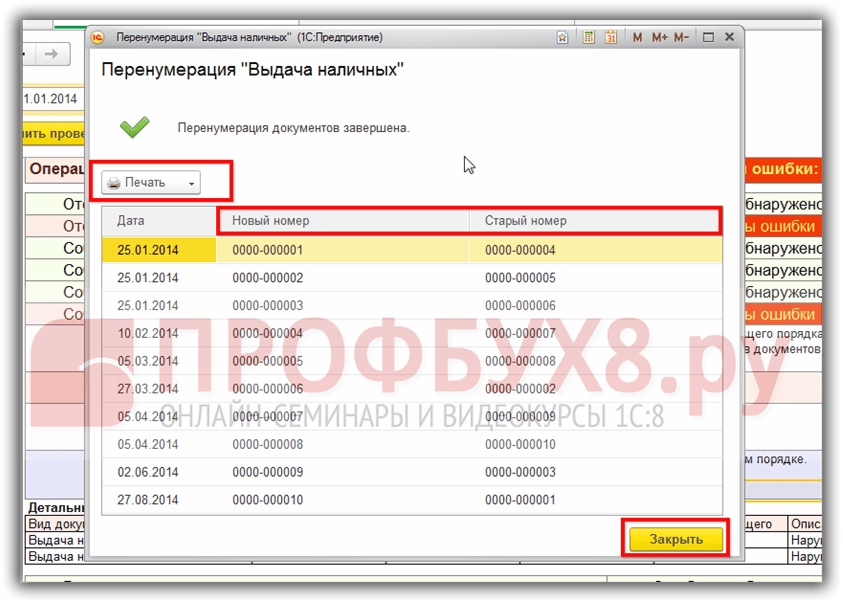Select the cell with new number 0000-000009

[x=267, y=472]
